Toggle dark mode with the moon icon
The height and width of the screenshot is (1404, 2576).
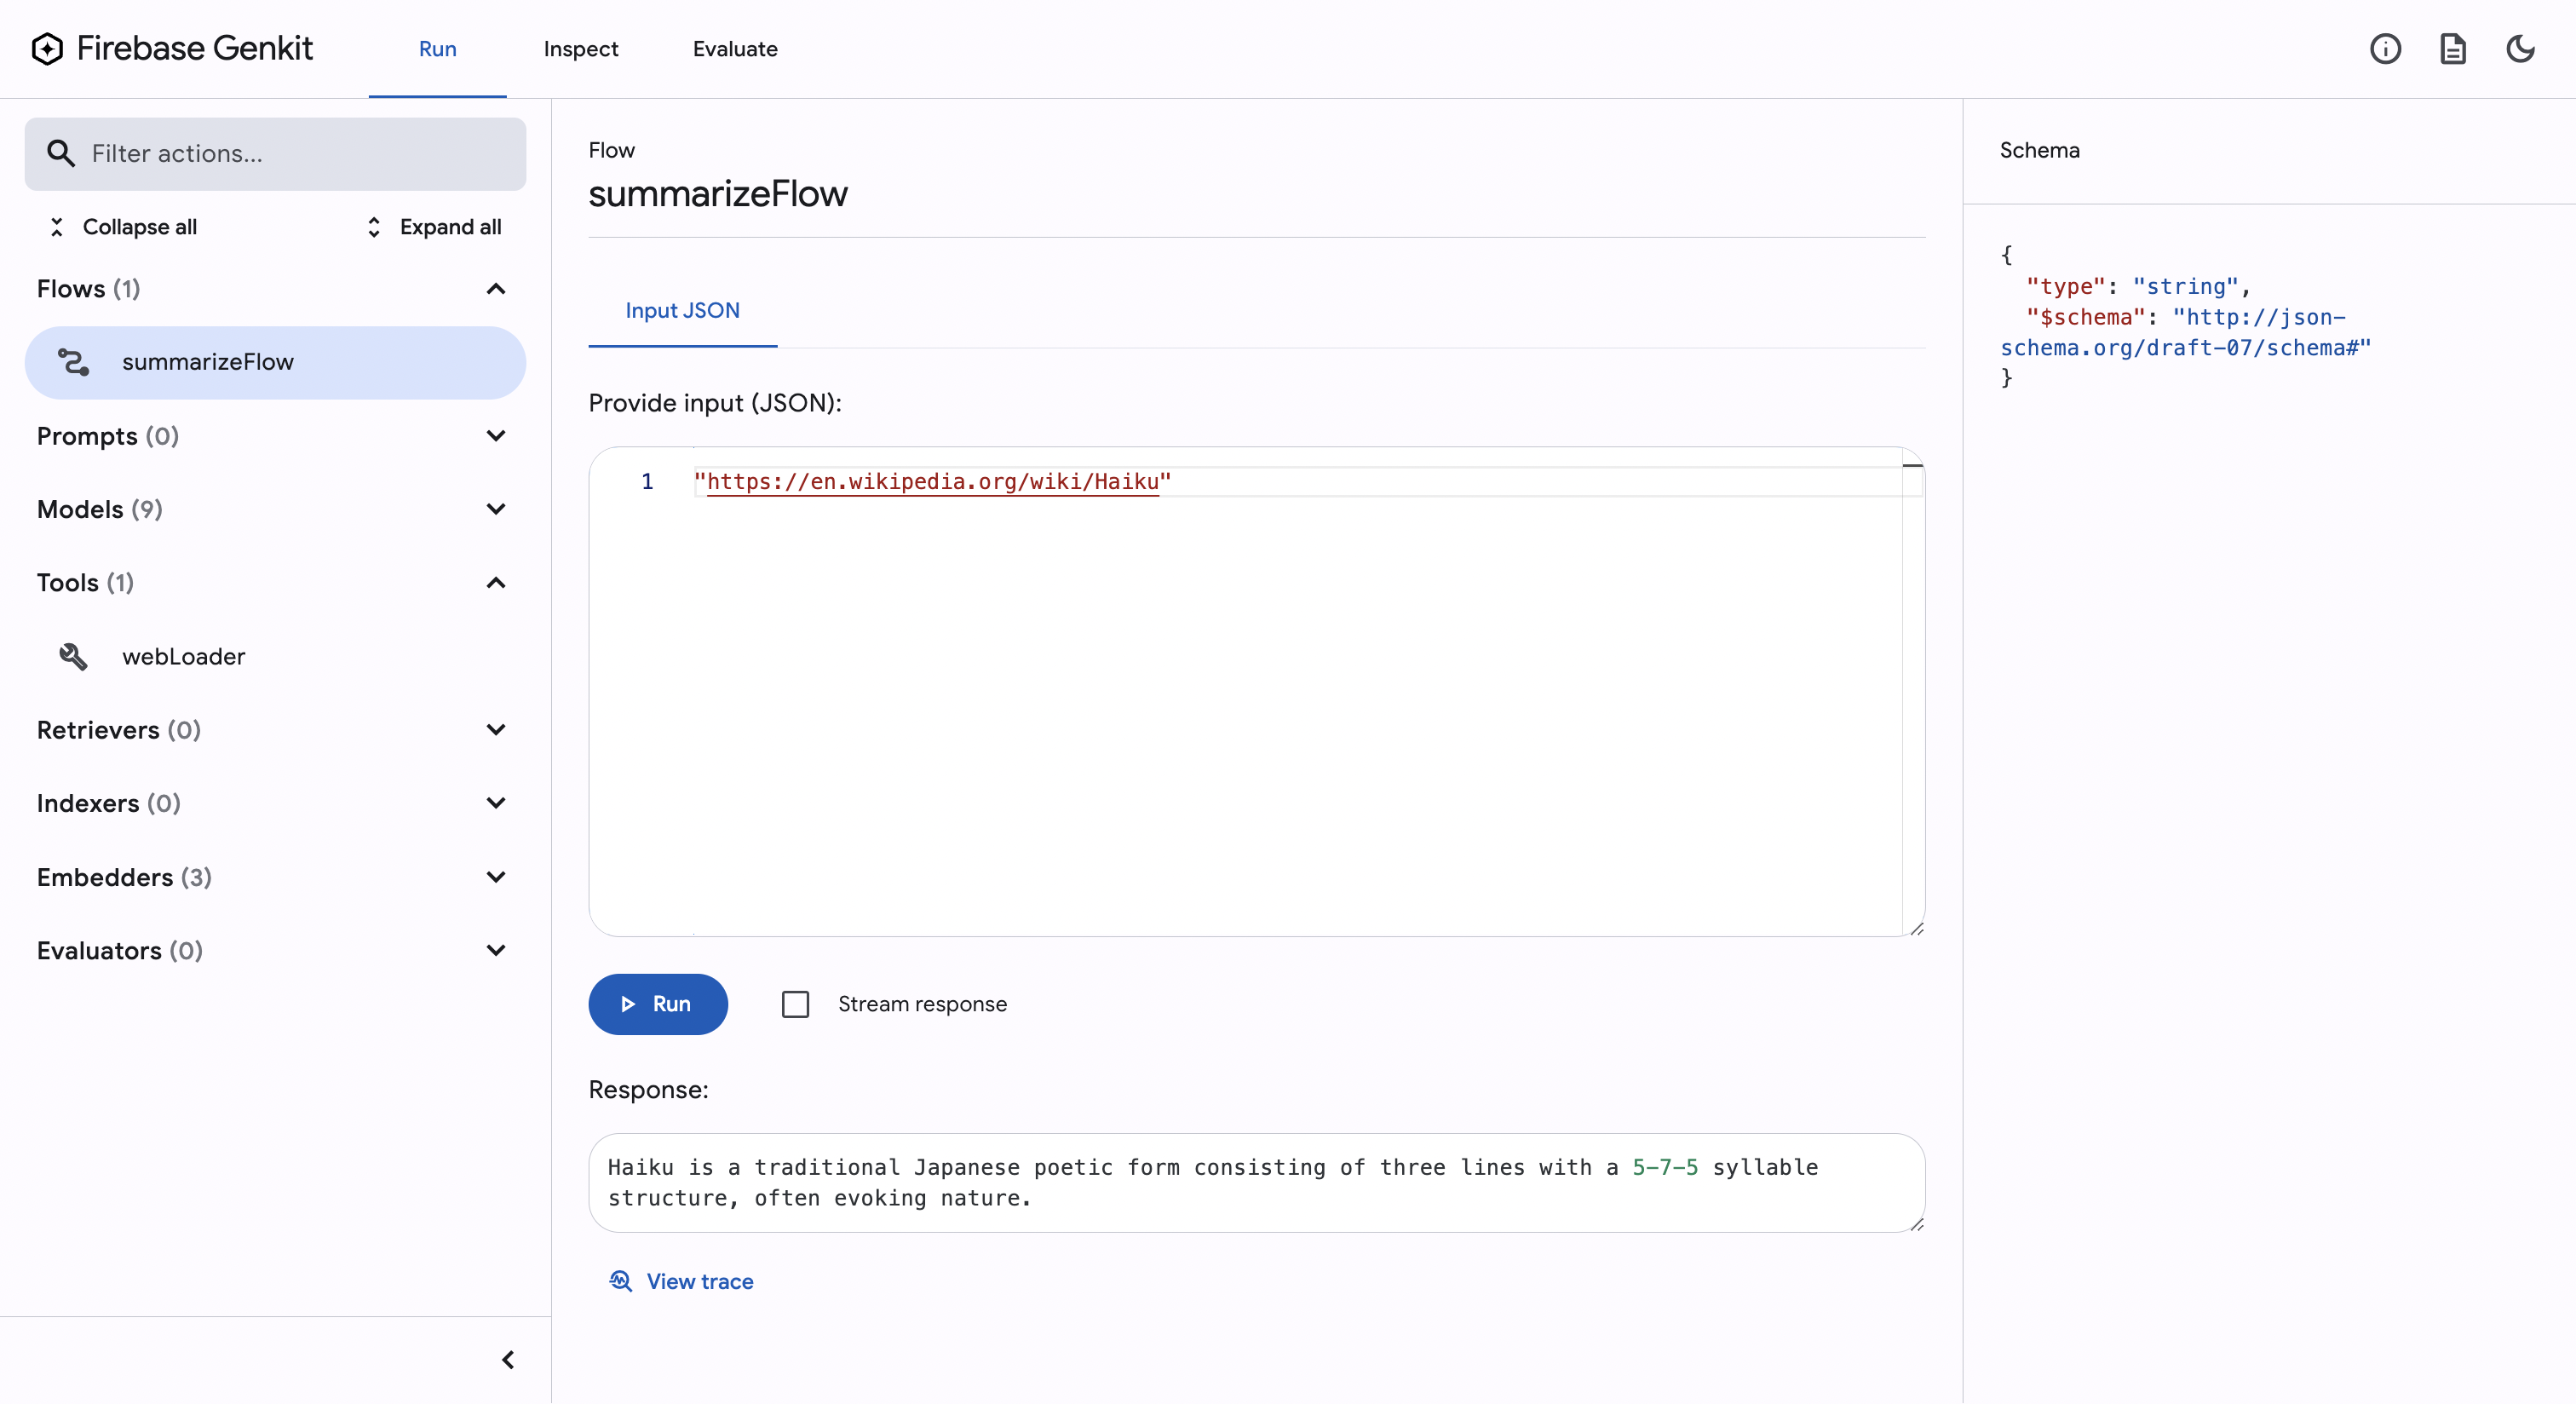pyautogui.click(x=2520, y=49)
